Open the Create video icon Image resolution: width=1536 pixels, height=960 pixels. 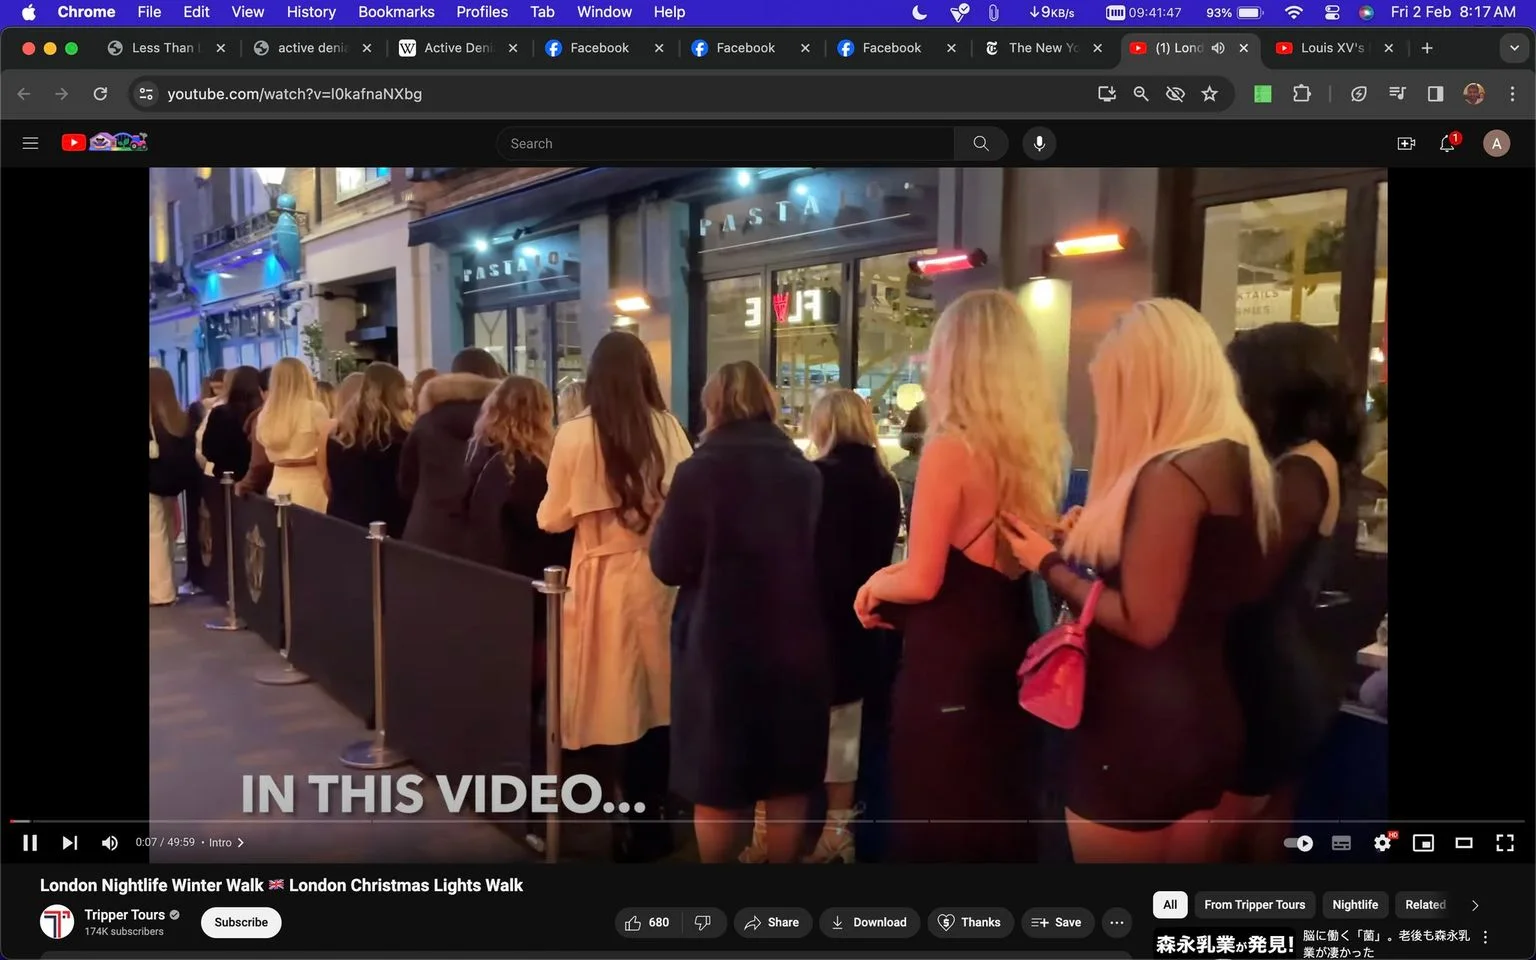(x=1406, y=143)
